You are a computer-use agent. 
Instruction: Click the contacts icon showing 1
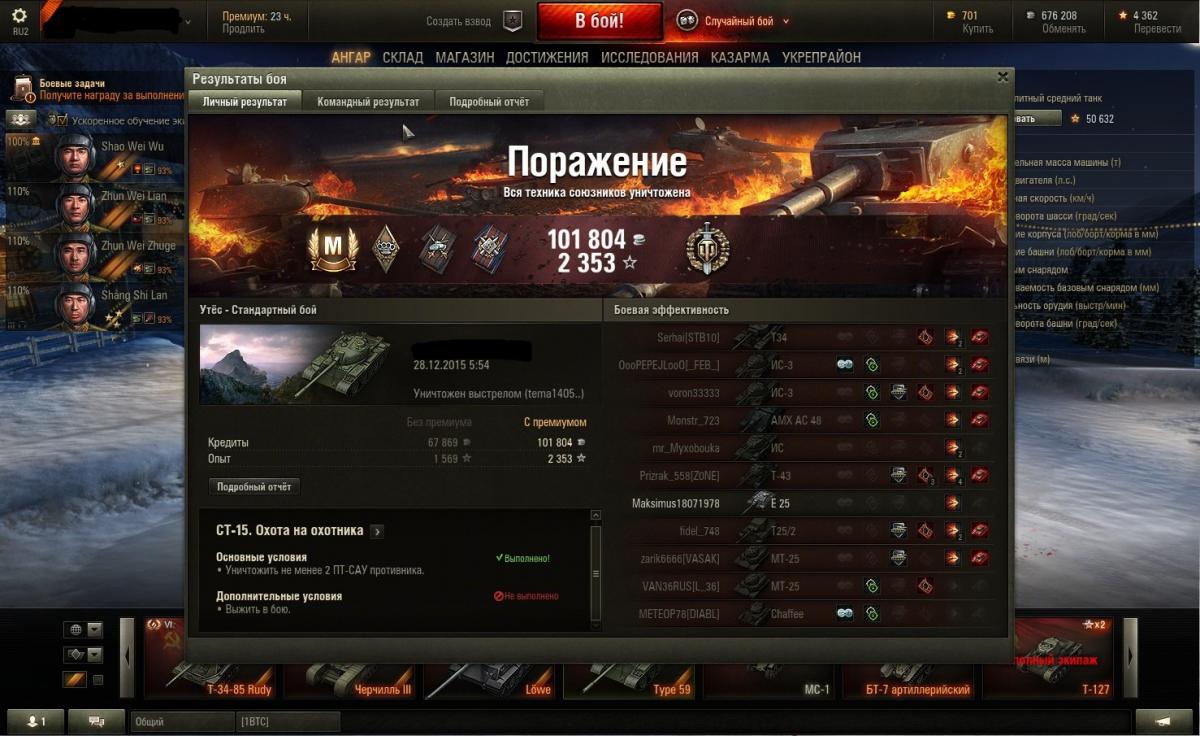coord(35,721)
